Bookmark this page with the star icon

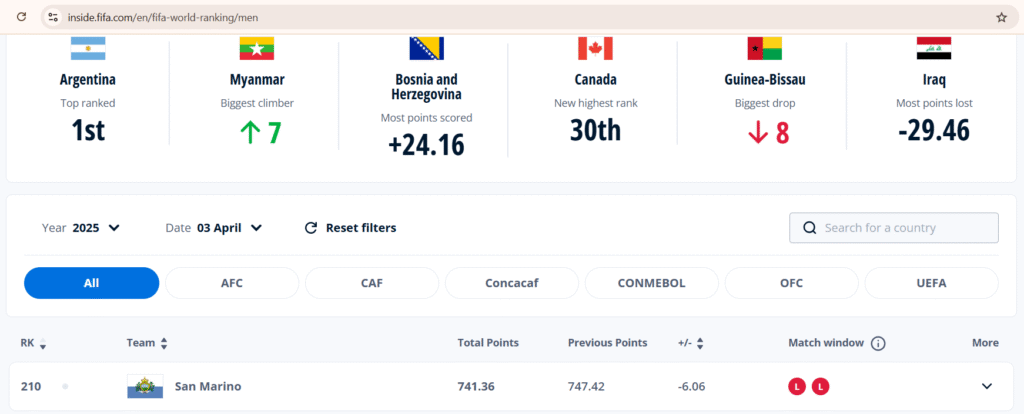(x=1001, y=18)
